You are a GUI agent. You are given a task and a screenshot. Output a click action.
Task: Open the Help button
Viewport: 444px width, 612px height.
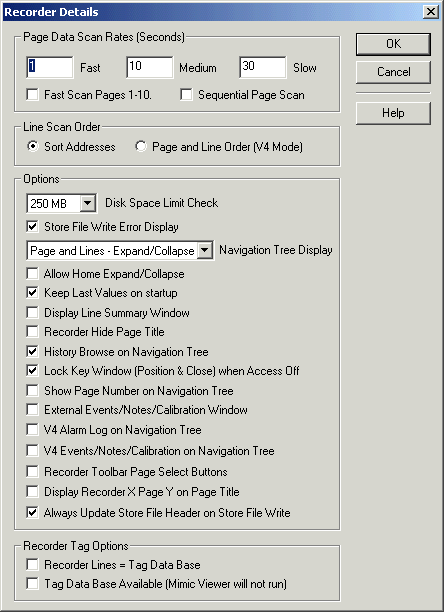click(393, 113)
